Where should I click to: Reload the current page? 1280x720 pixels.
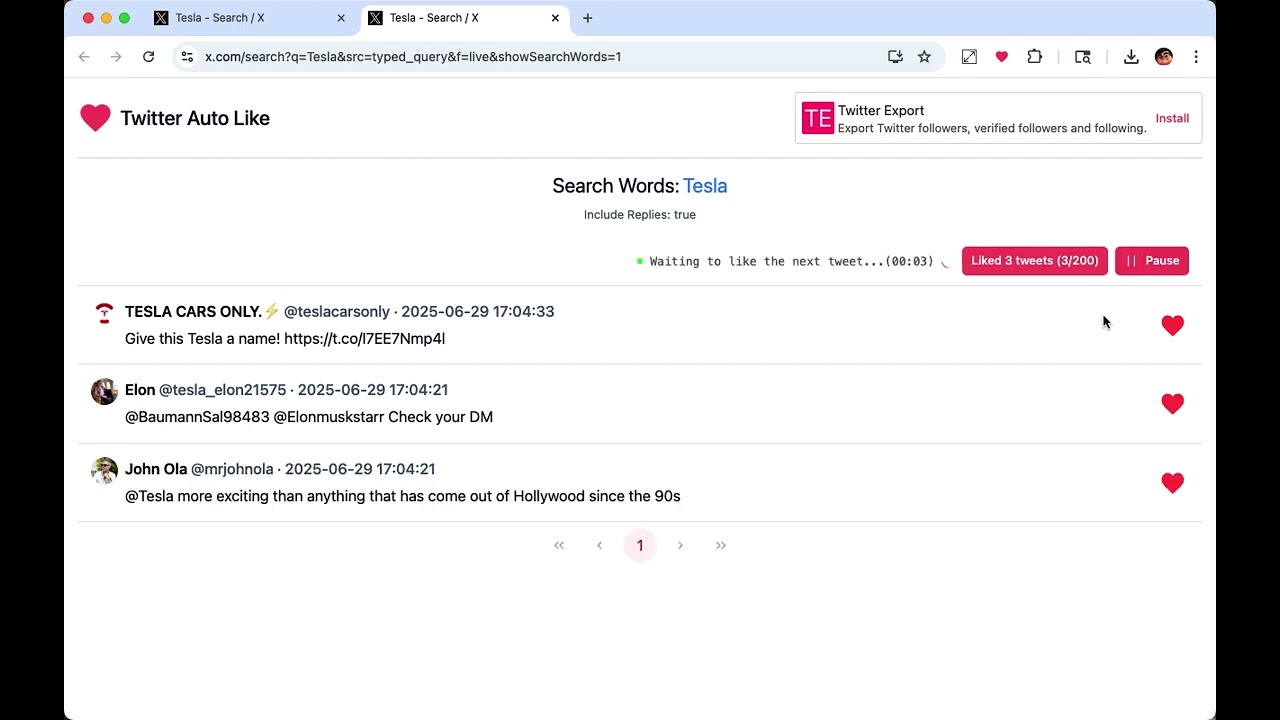pos(148,57)
